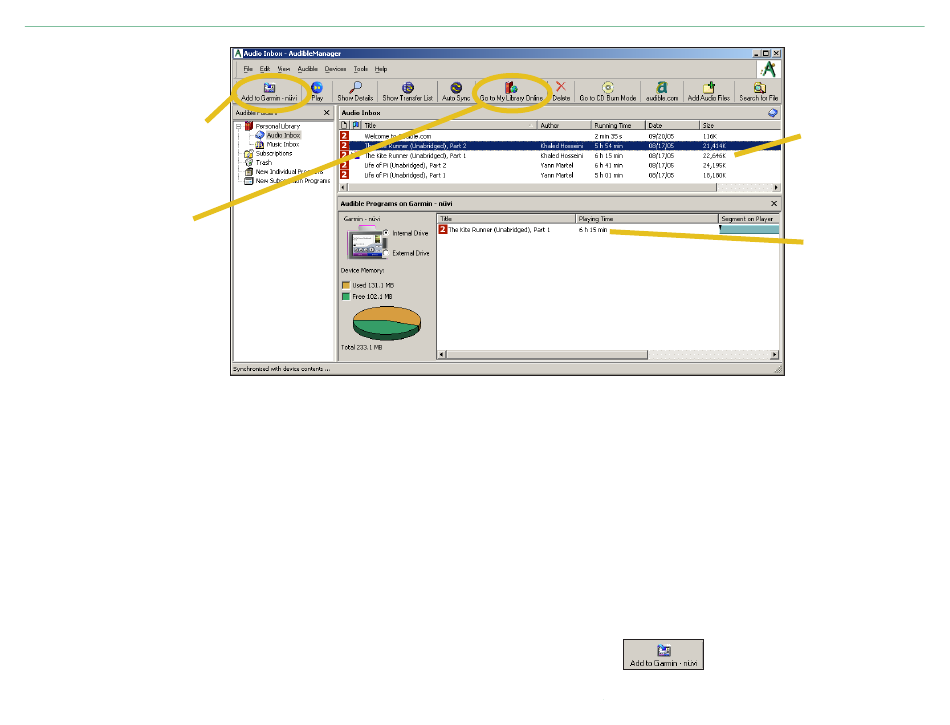Viewport: 950px width, 725px height.
Task: Select the External Drive radio button
Action: pyautogui.click(x=386, y=253)
